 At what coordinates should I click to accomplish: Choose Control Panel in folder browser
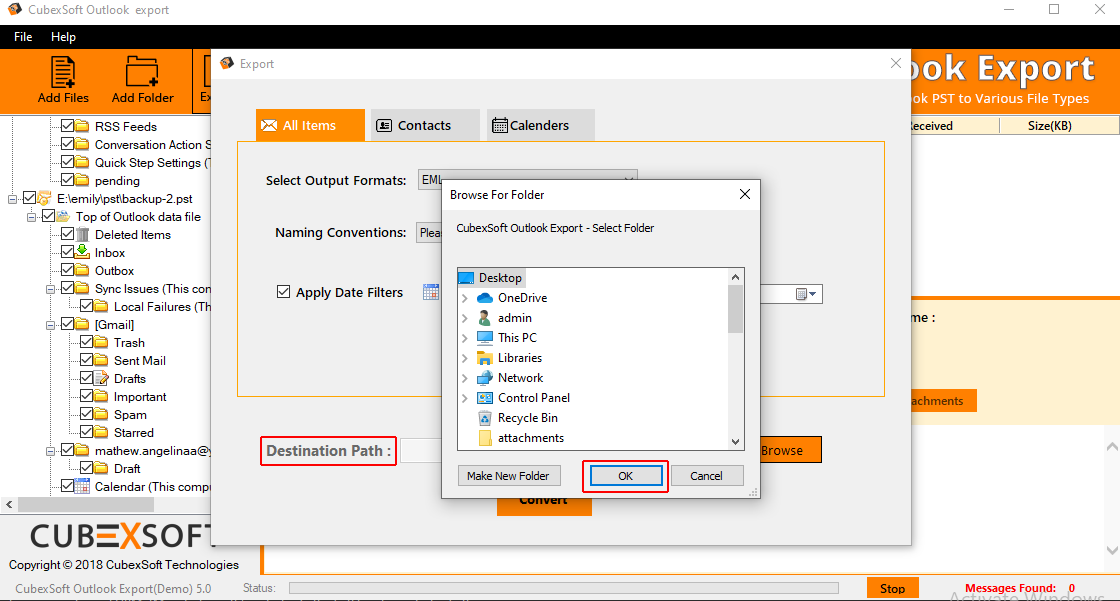tap(533, 398)
